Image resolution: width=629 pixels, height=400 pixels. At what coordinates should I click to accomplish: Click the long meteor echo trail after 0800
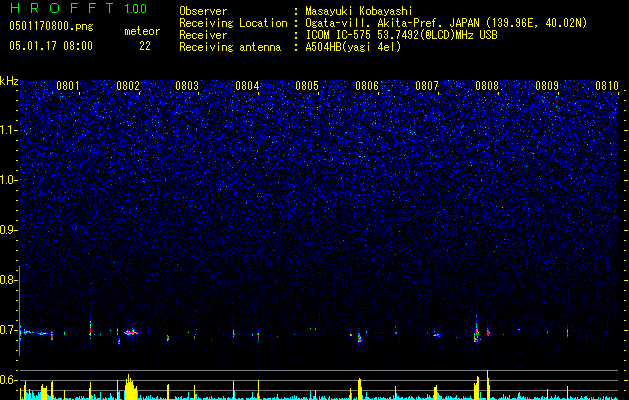(36, 333)
